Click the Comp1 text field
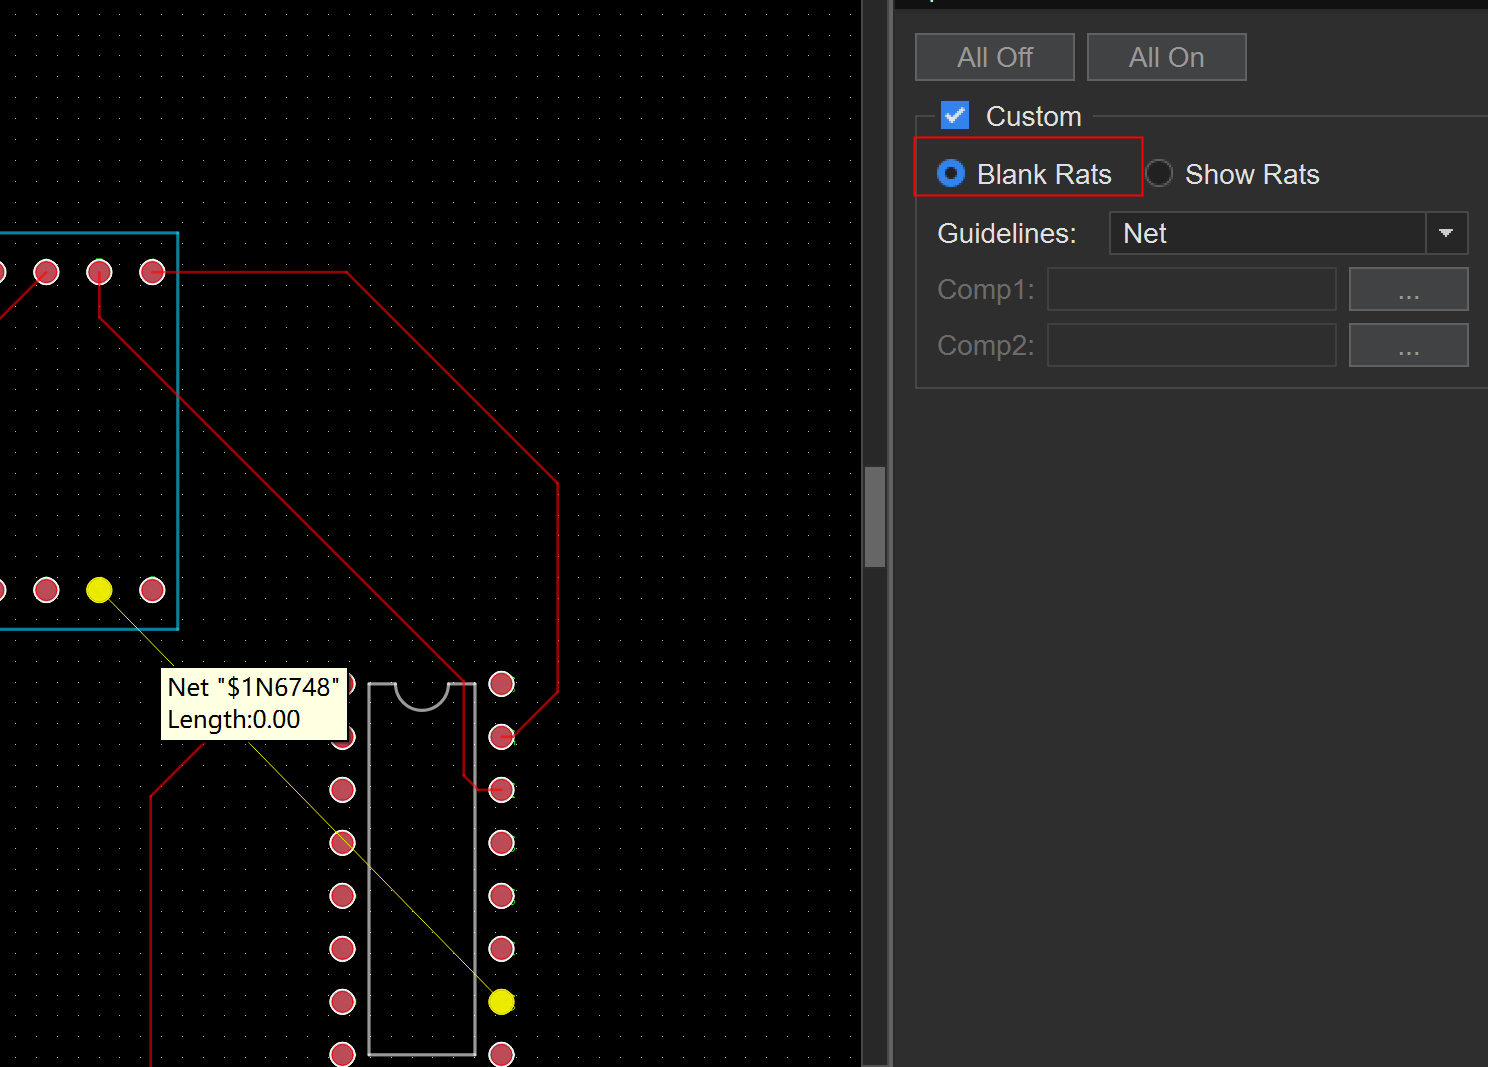The image size is (1488, 1067). click(x=1191, y=289)
